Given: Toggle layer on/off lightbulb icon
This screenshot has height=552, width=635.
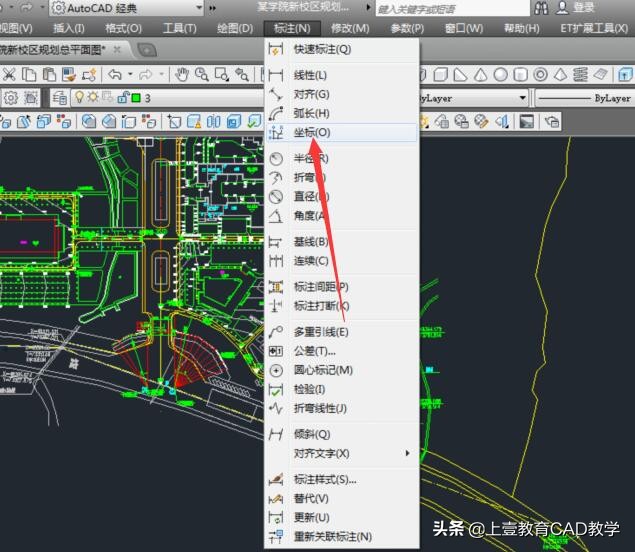Looking at the screenshot, I should [79, 97].
